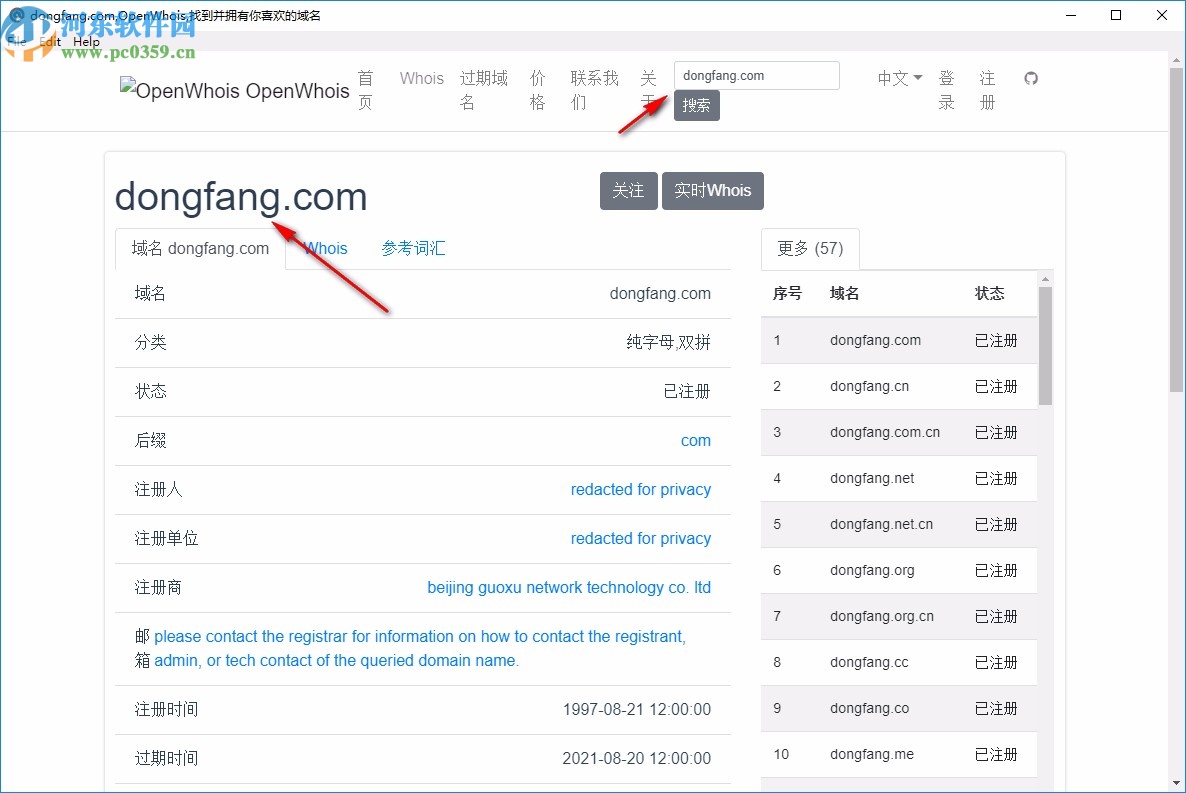Viewport: 1186px width, 793px height.
Task: Click the 状态 column header
Action: click(x=989, y=294)
